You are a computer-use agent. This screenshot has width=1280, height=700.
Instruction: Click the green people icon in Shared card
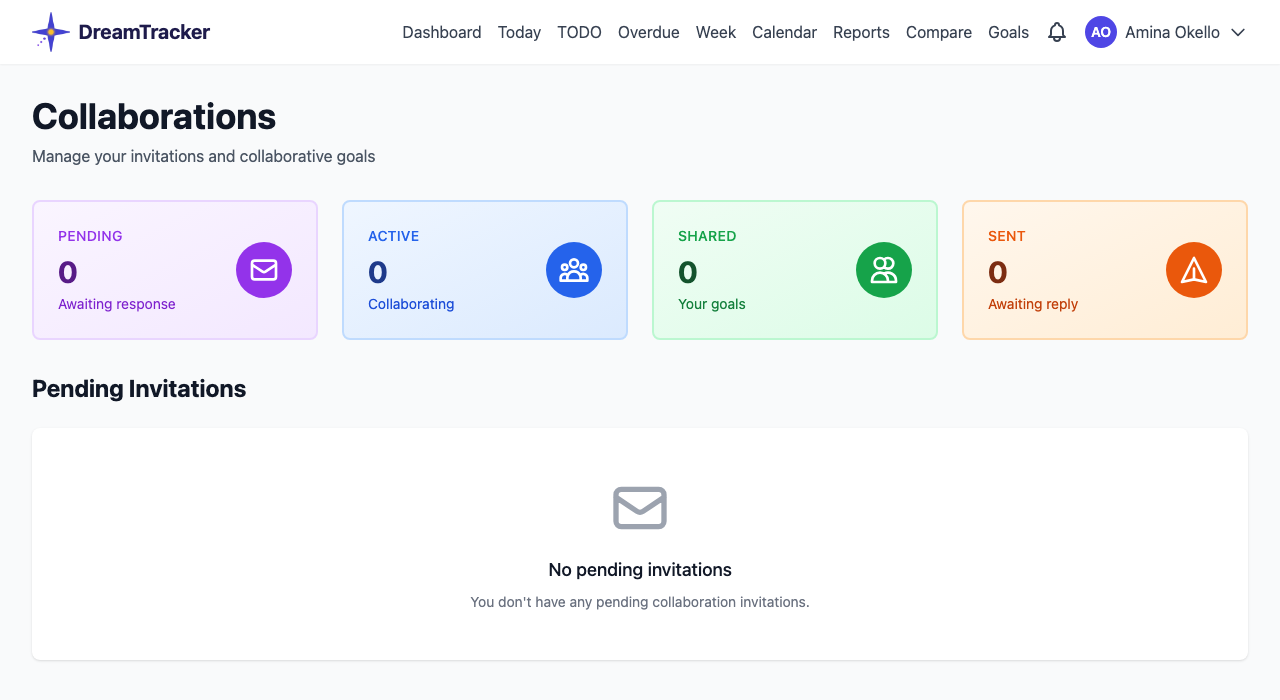coord(884,270)
